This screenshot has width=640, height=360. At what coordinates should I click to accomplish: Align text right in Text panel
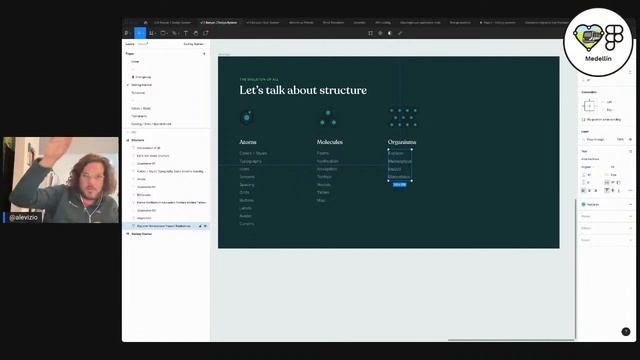tap(596, 191)
